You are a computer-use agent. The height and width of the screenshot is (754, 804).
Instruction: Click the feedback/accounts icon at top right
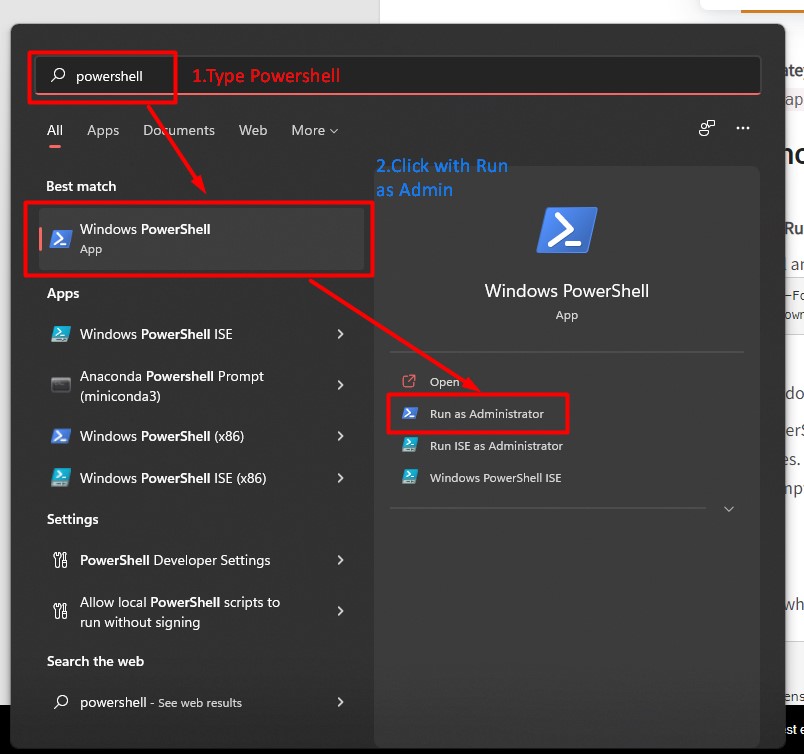707,128
